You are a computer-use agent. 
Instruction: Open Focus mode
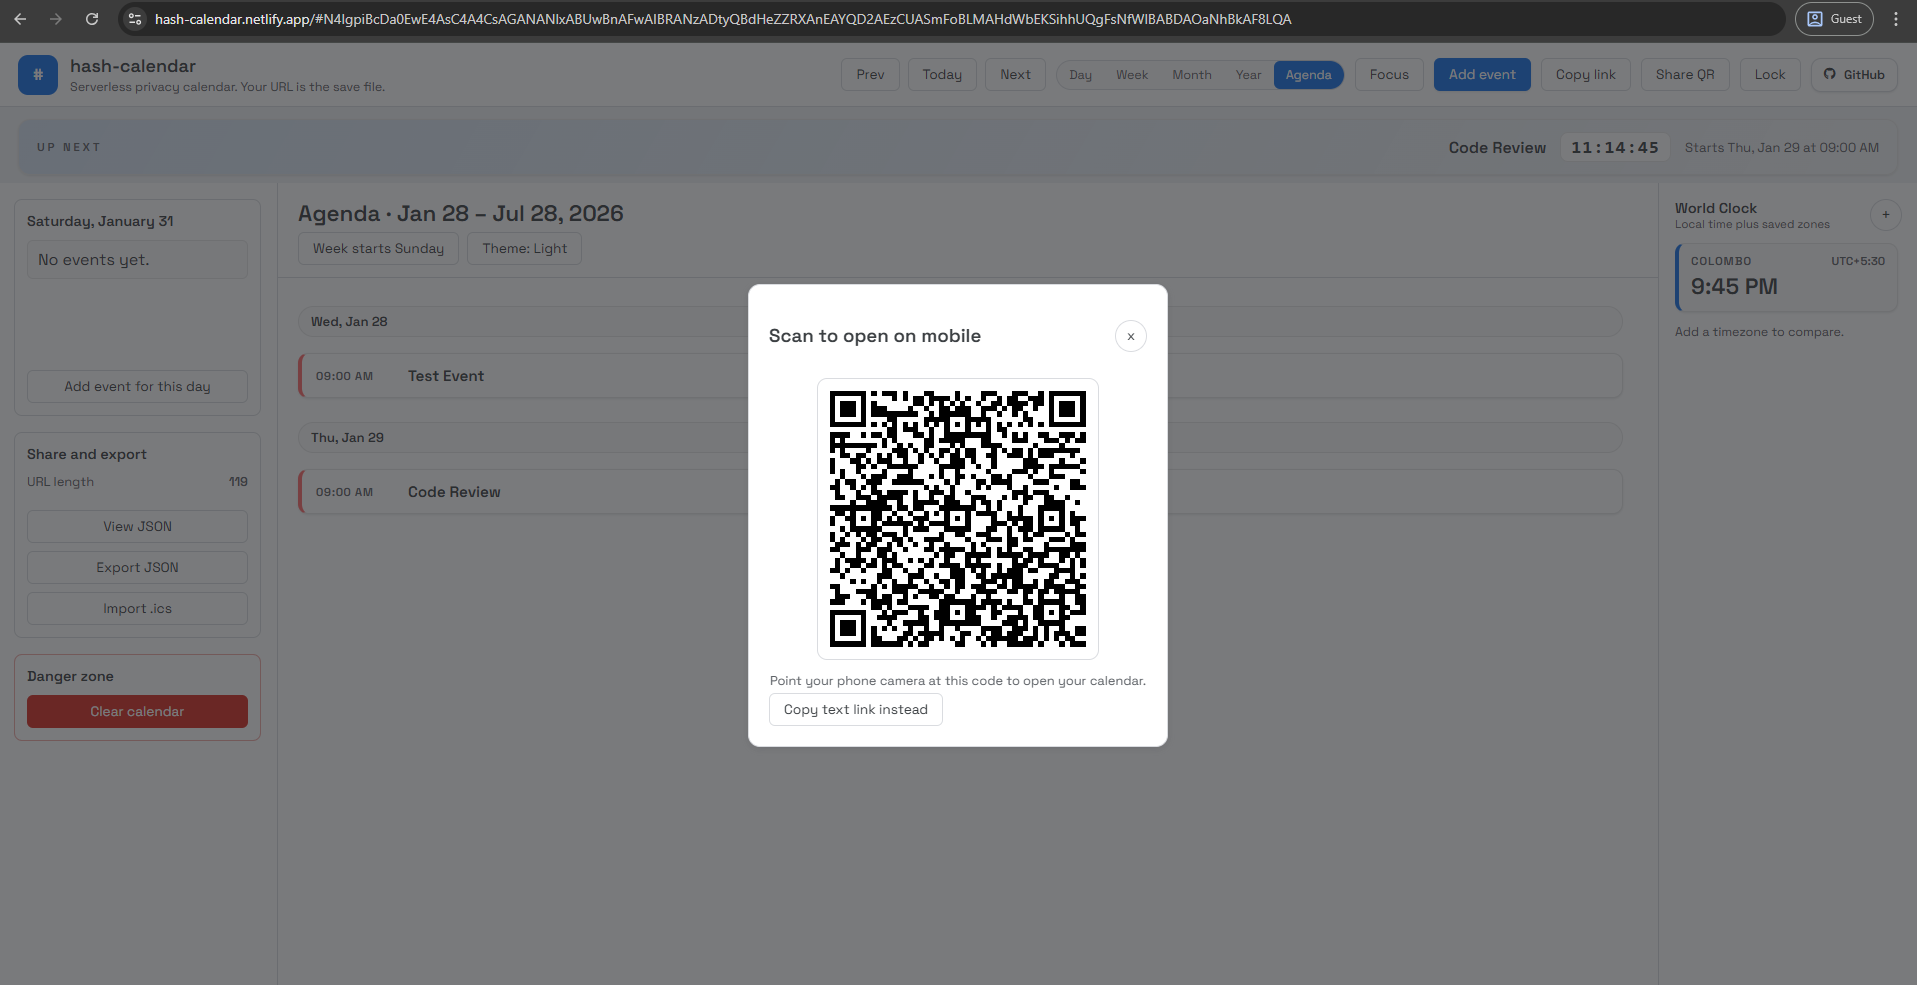(1389, 75)
